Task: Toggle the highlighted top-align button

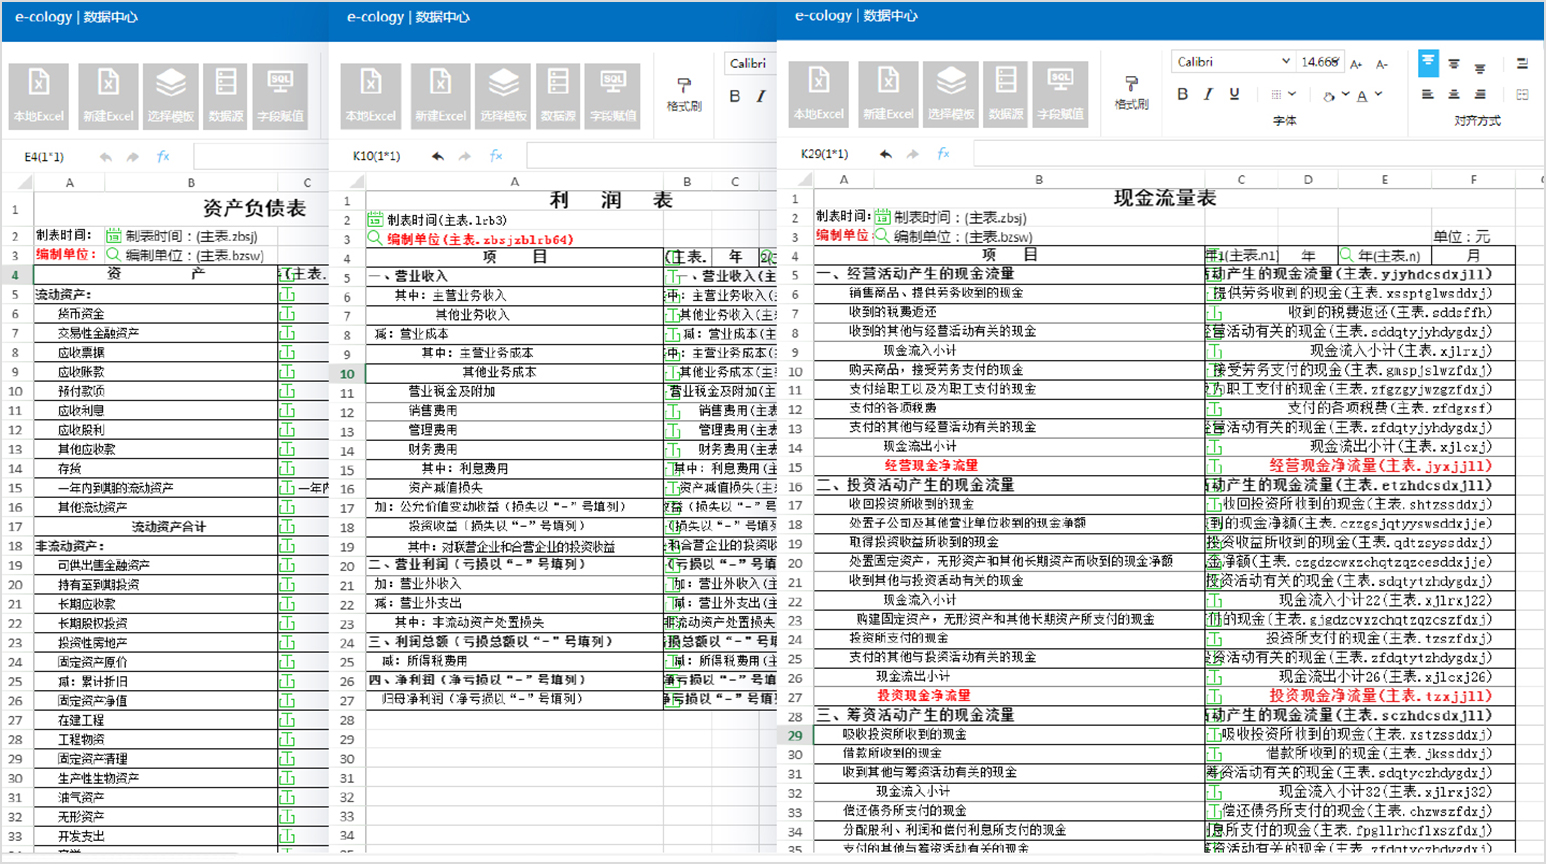Action: [1428, 63]
